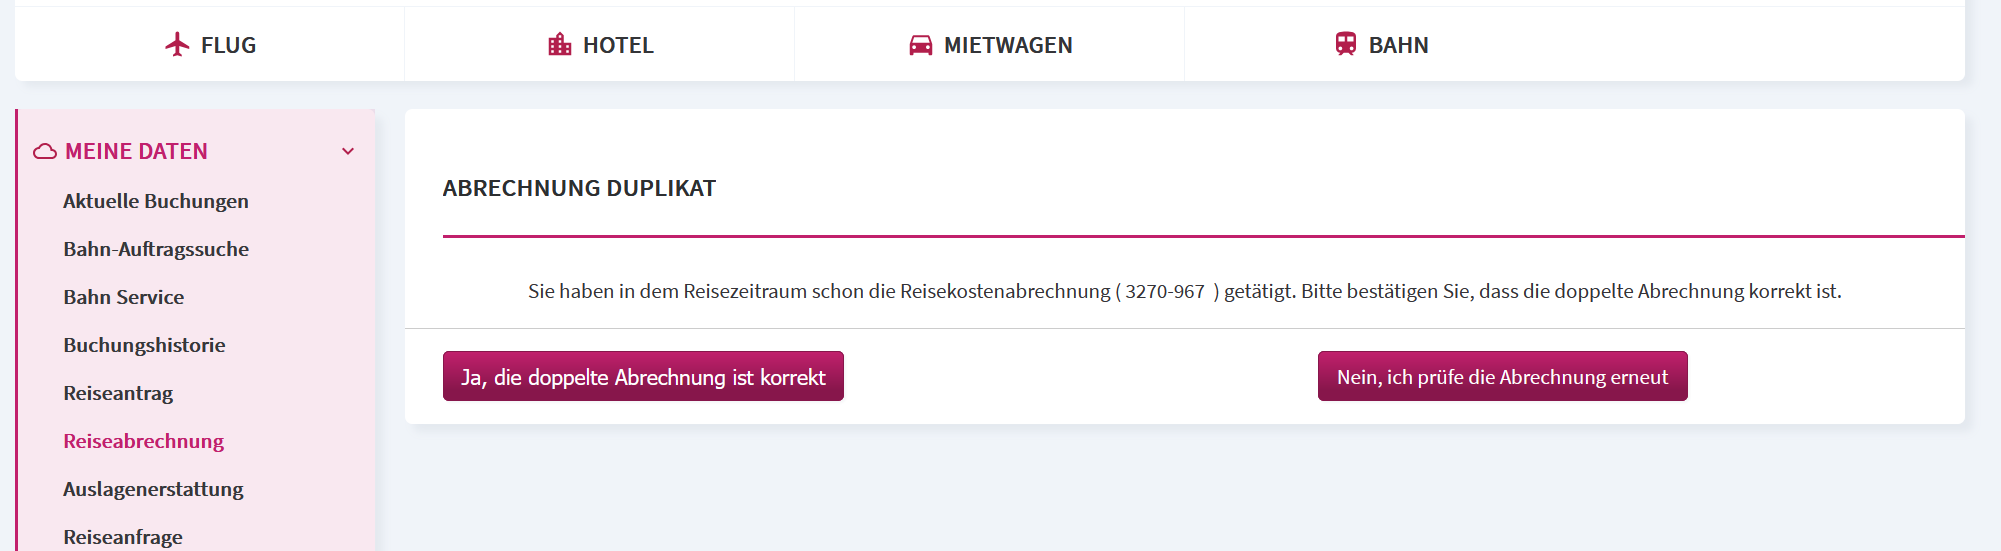Navigate to Bahn Service
2001x551 pixels.
click(124, 297)
